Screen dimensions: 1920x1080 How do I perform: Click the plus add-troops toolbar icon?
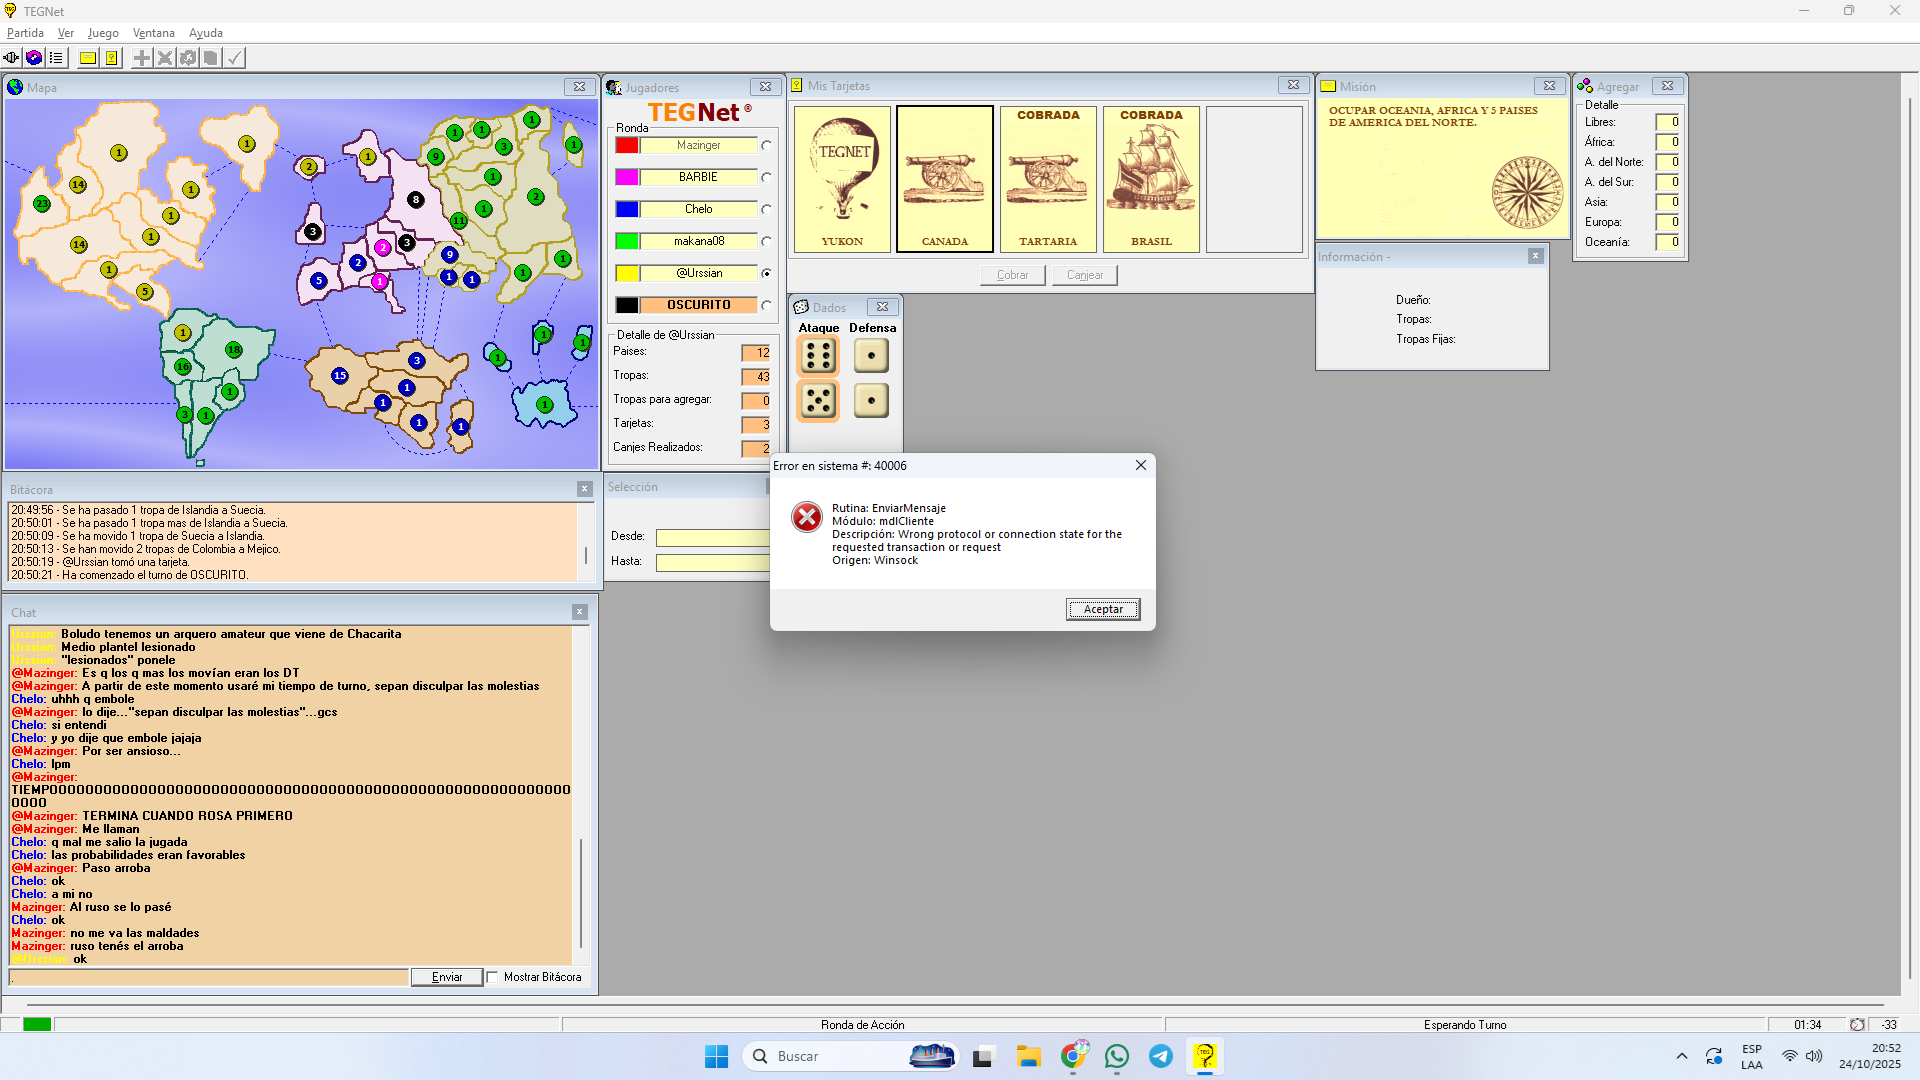142,58
